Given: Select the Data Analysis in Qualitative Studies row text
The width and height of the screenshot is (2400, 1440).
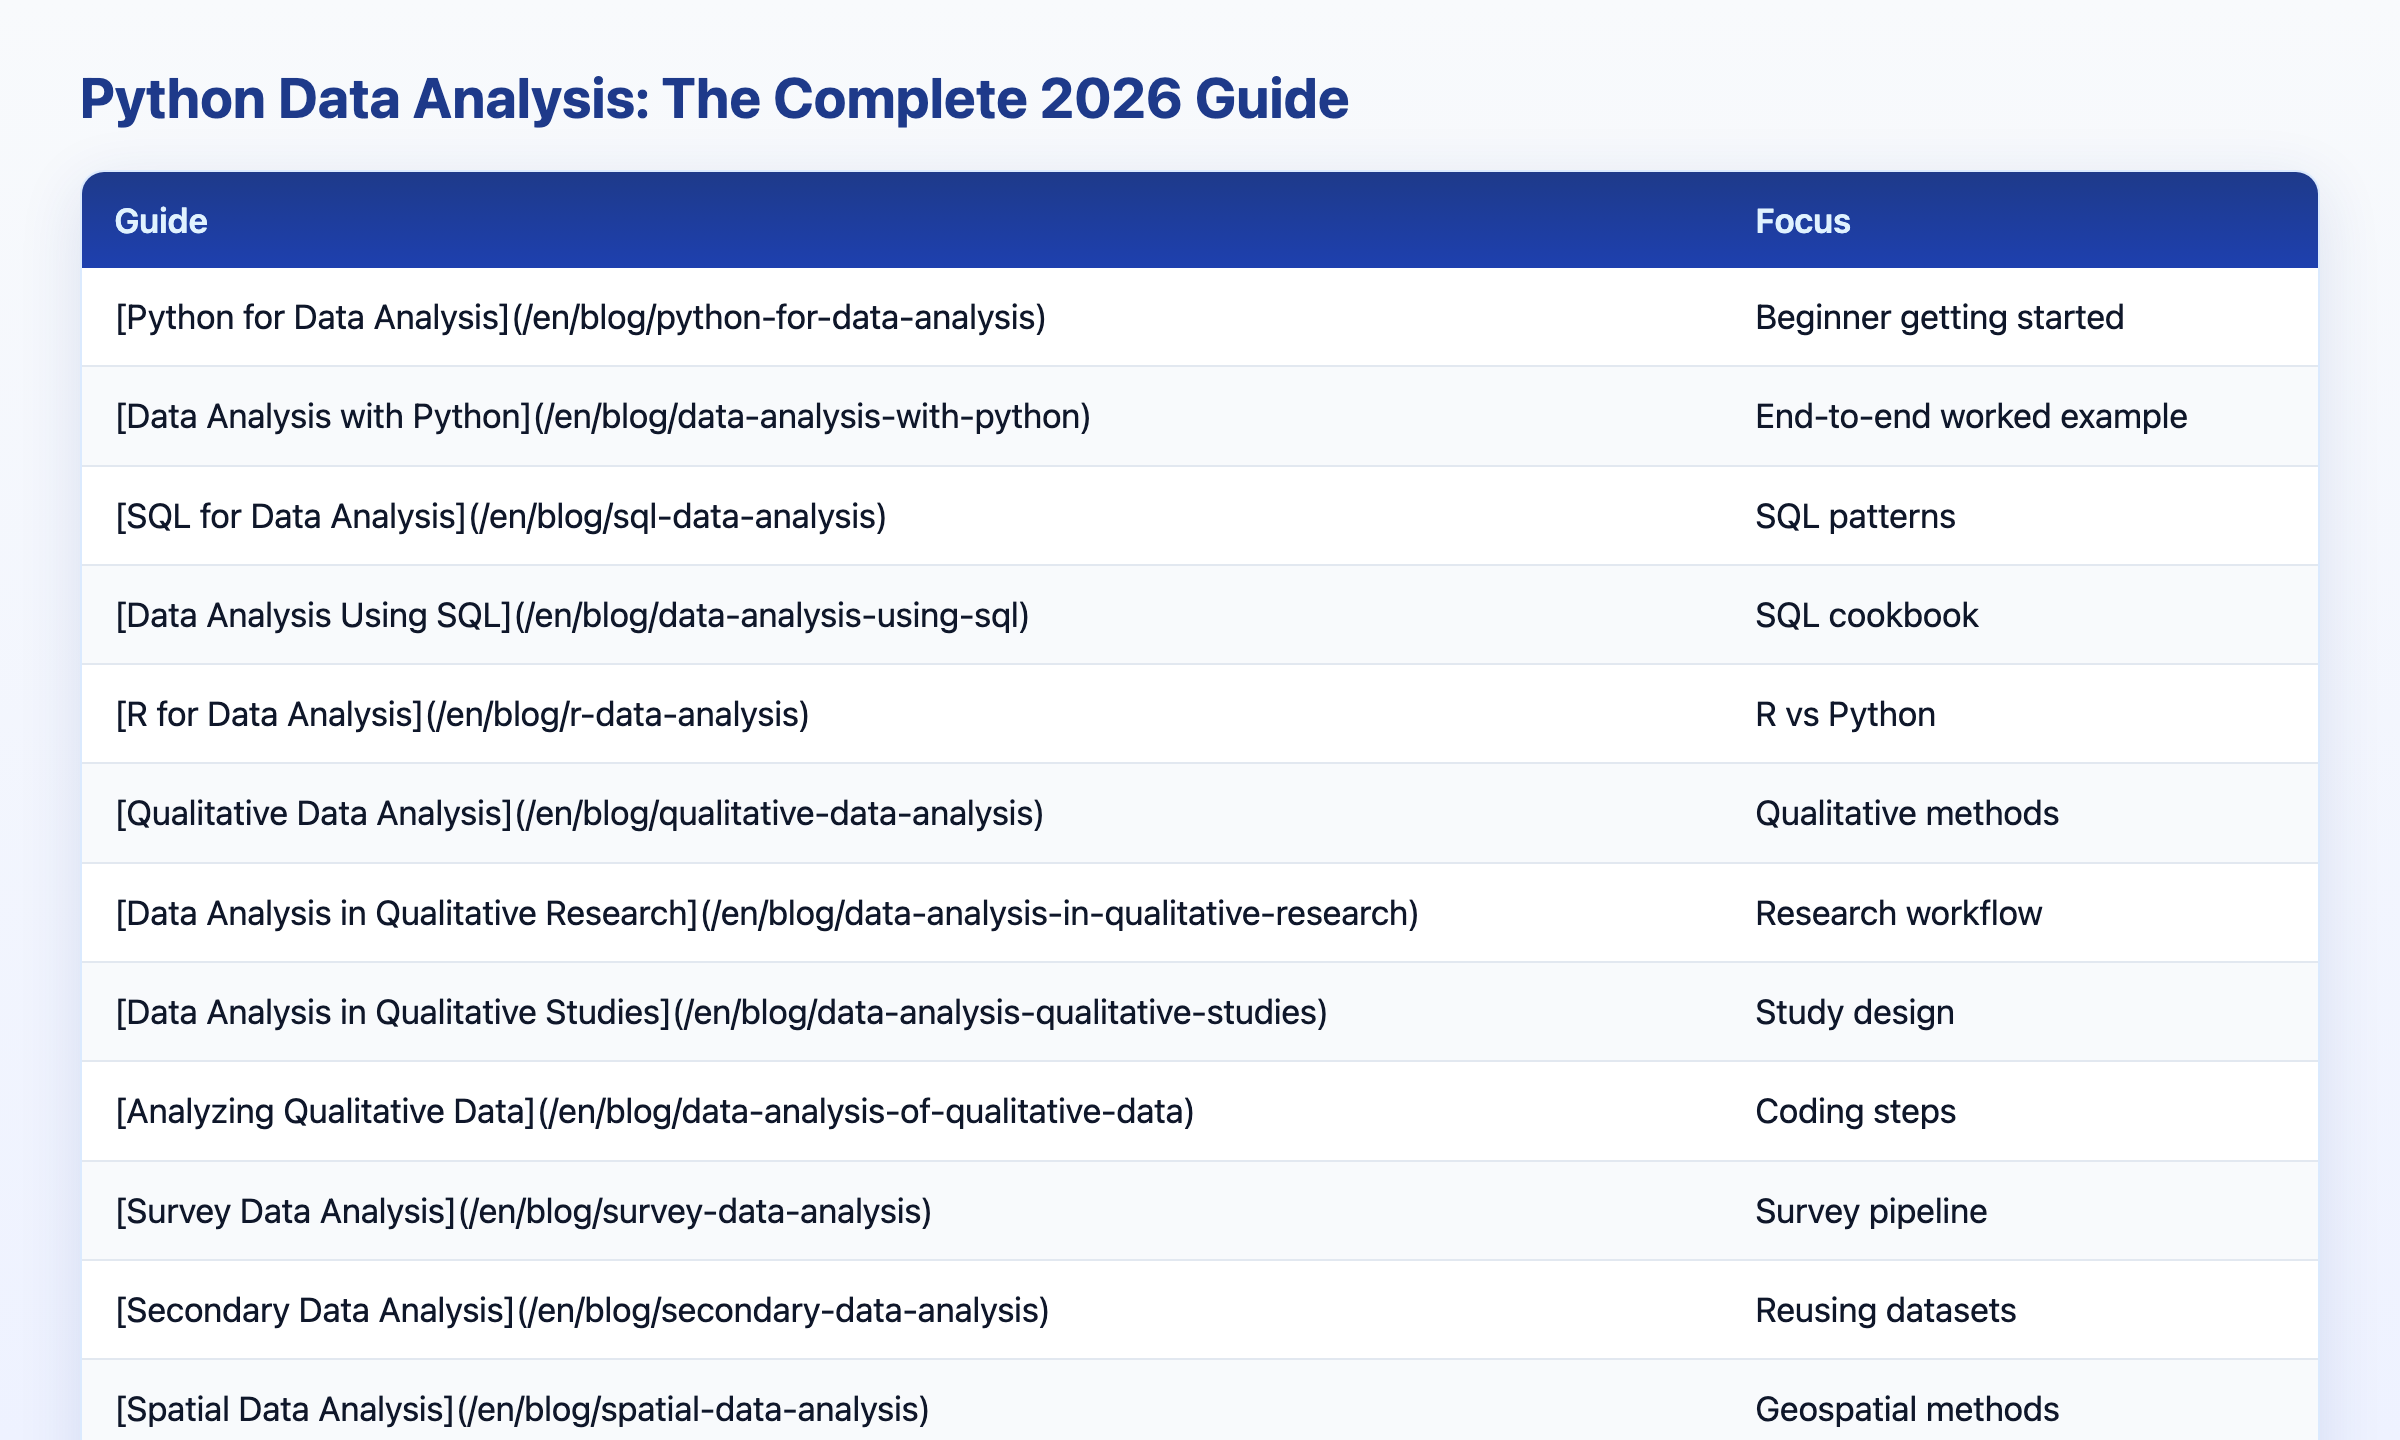Looking at the screenshot, I should [721, 1012].
